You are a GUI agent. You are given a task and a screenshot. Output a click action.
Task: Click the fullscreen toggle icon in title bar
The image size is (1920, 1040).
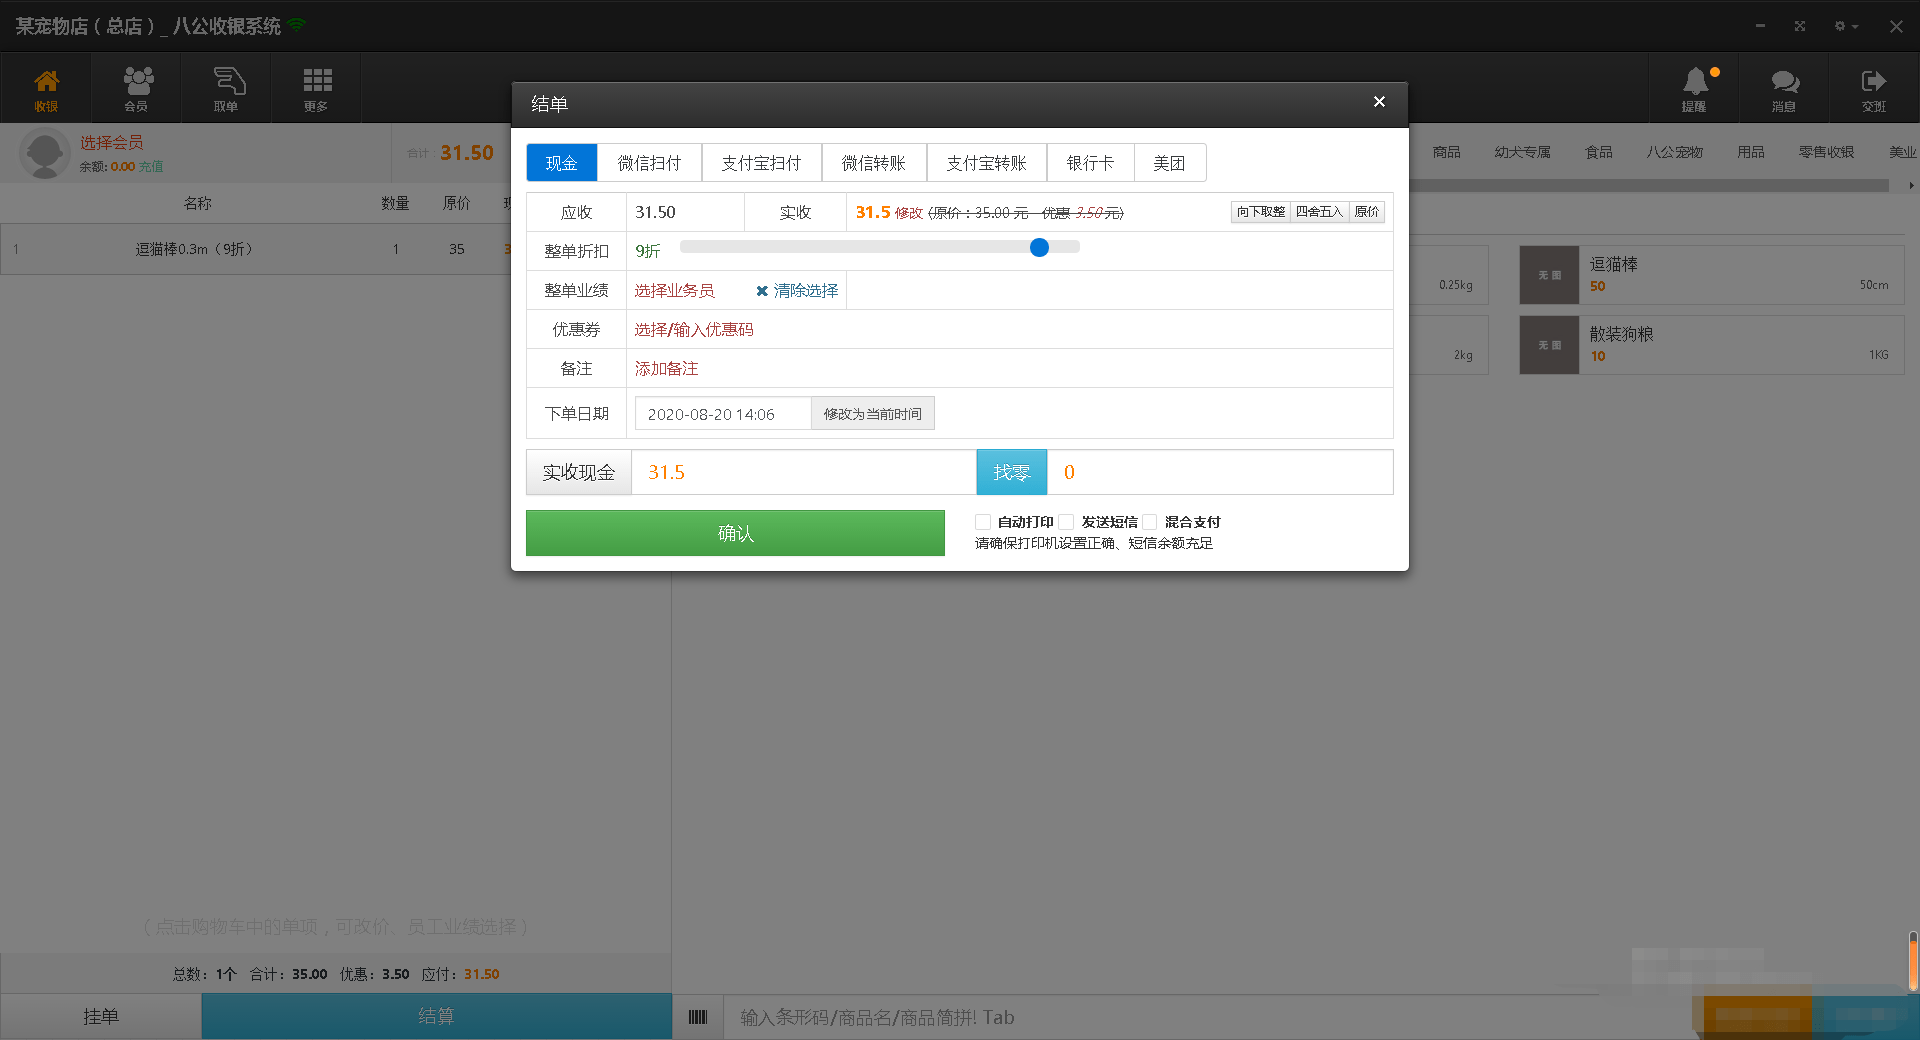pyautogui.click(x=1800, y=26)
